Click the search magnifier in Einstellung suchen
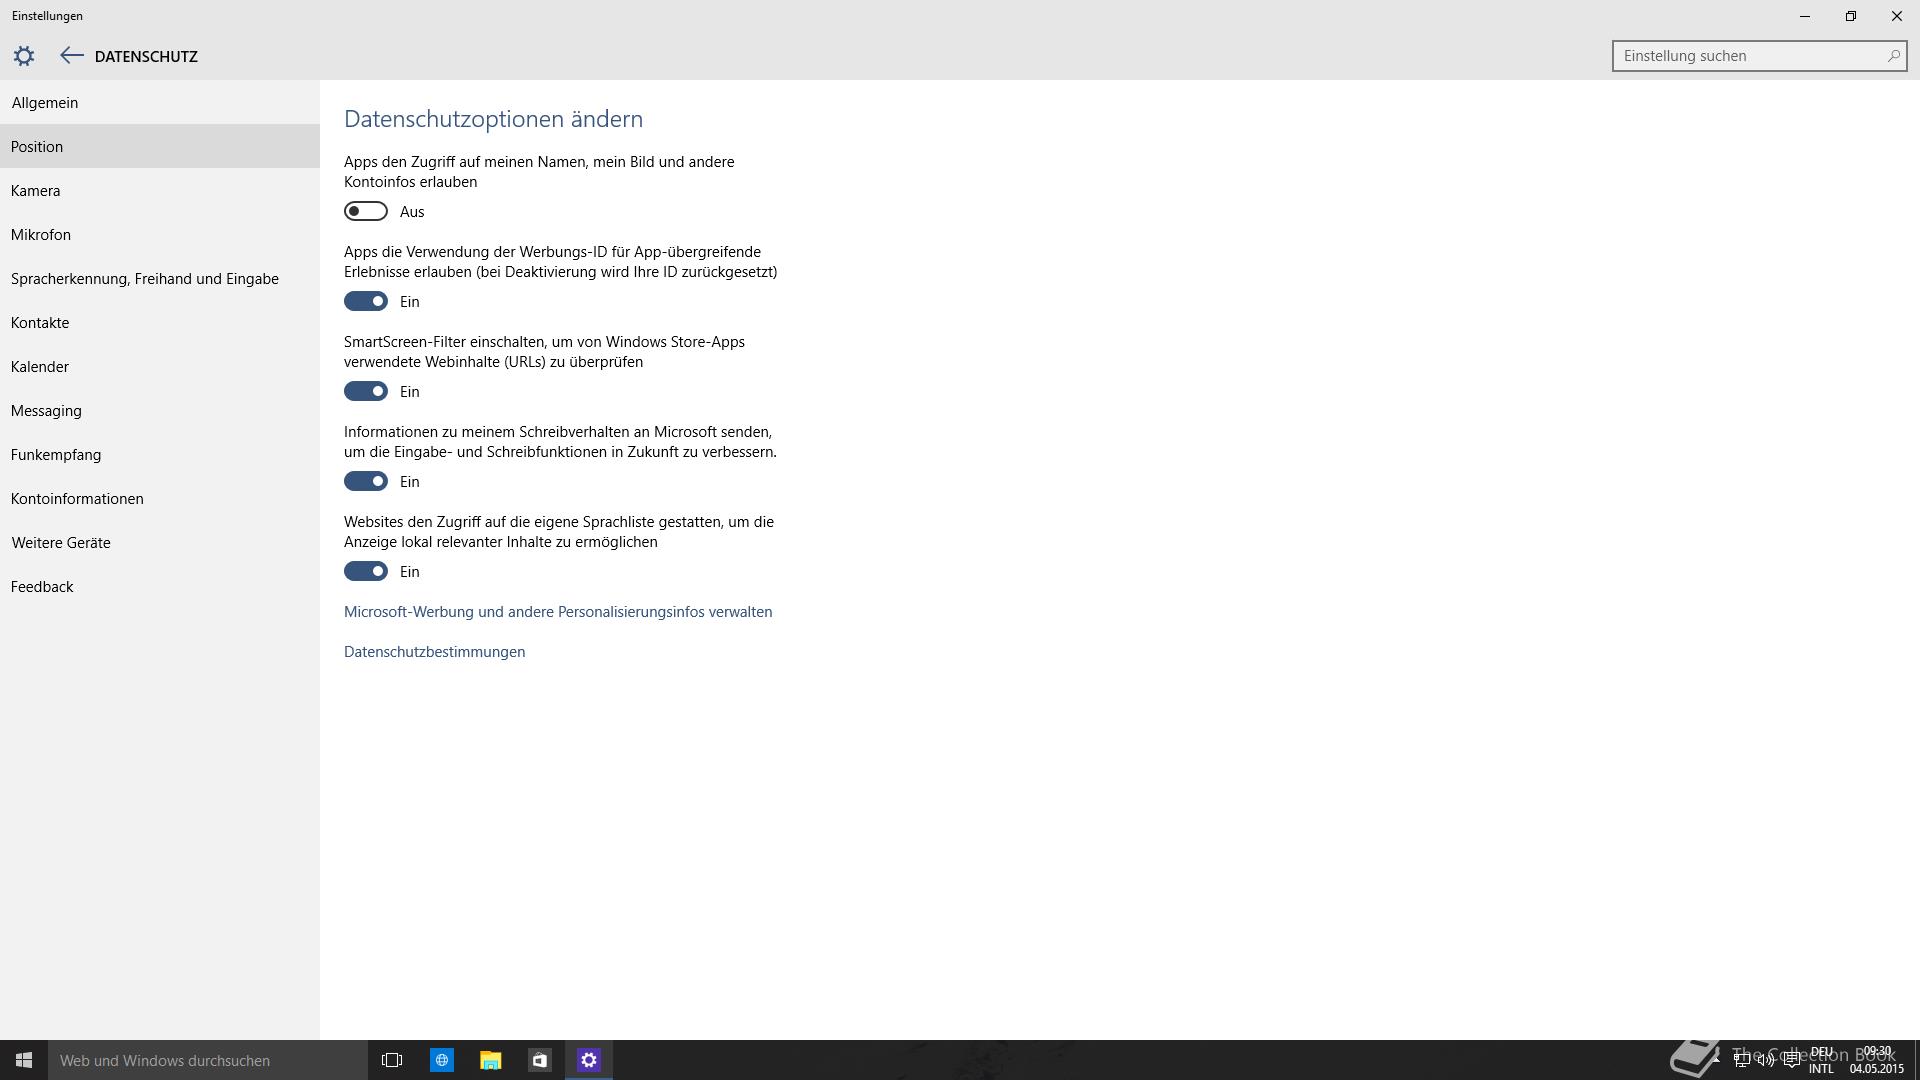This screenshot has height=1080, width=1920. pos(1893,56)
